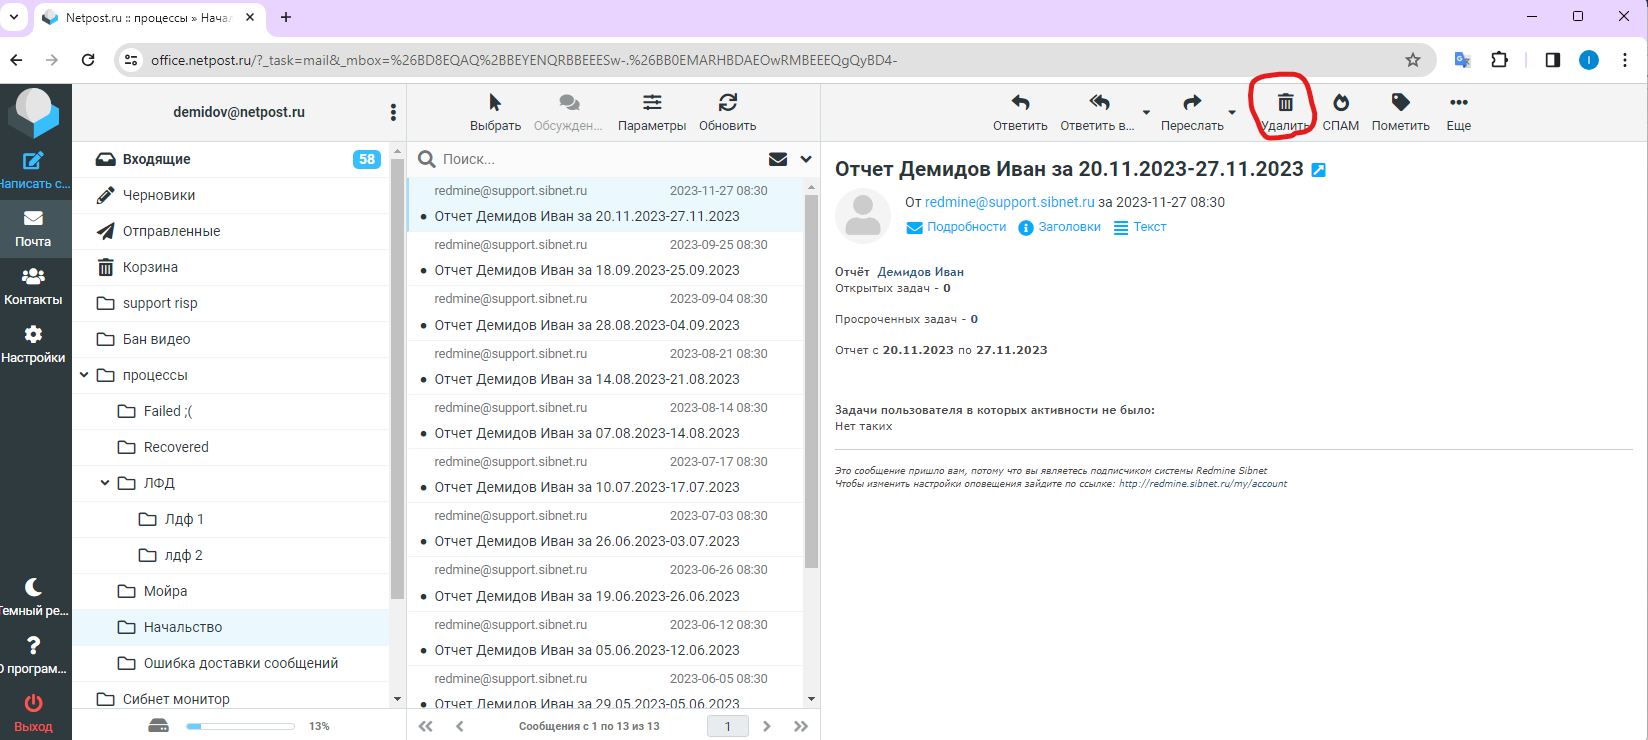
Task: Activate the Выбрать selection mode
Action: [x=495, y=103]
